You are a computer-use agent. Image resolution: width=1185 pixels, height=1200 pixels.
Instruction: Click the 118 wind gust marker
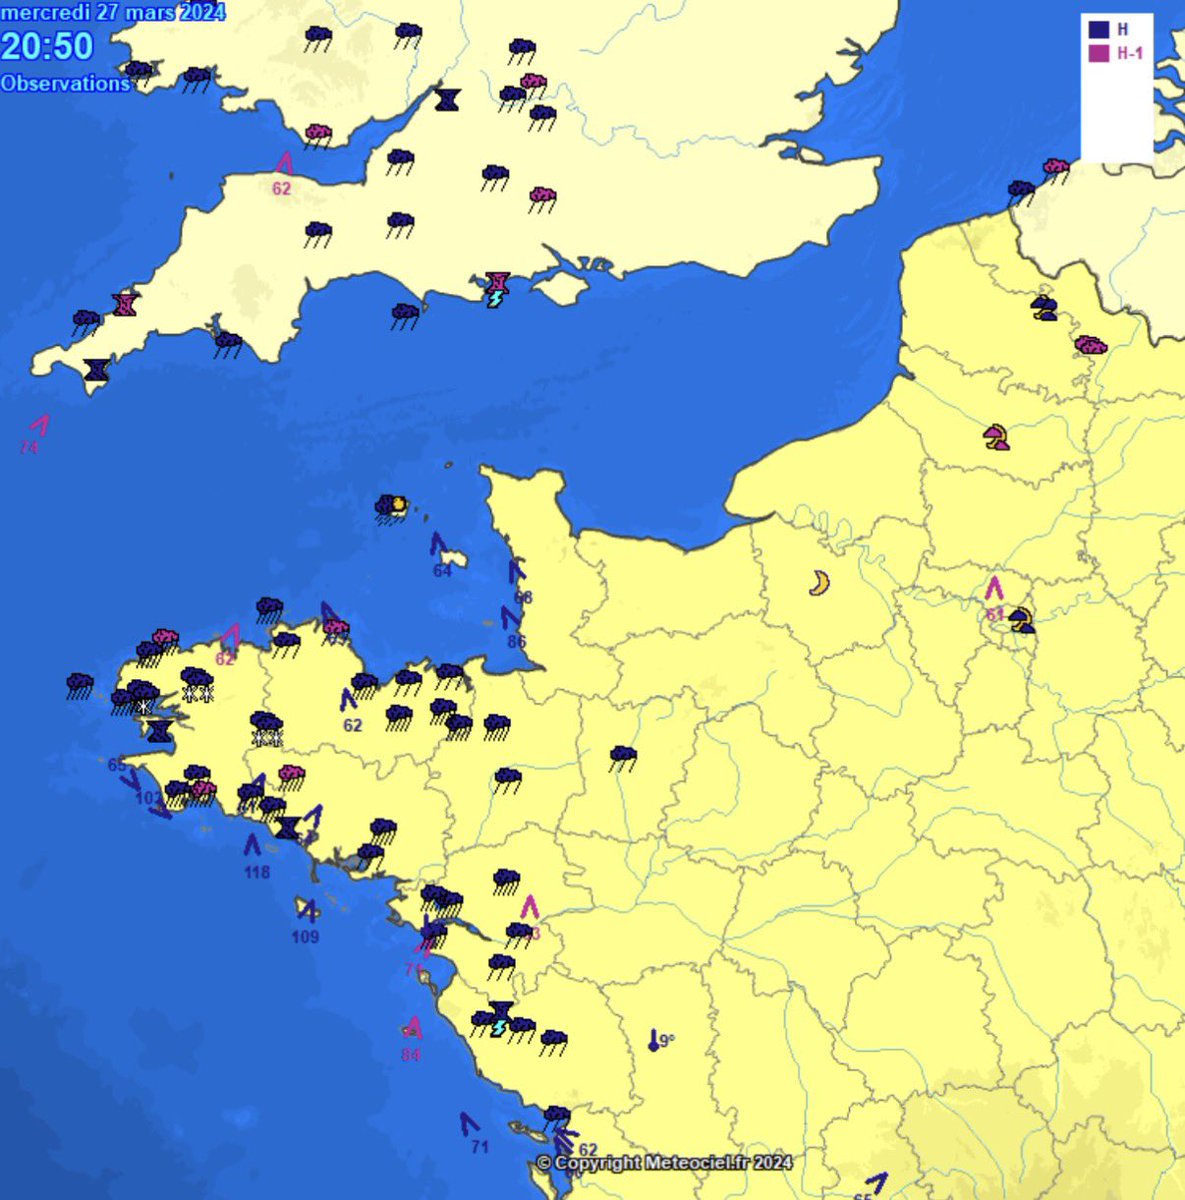coord(256,857)
